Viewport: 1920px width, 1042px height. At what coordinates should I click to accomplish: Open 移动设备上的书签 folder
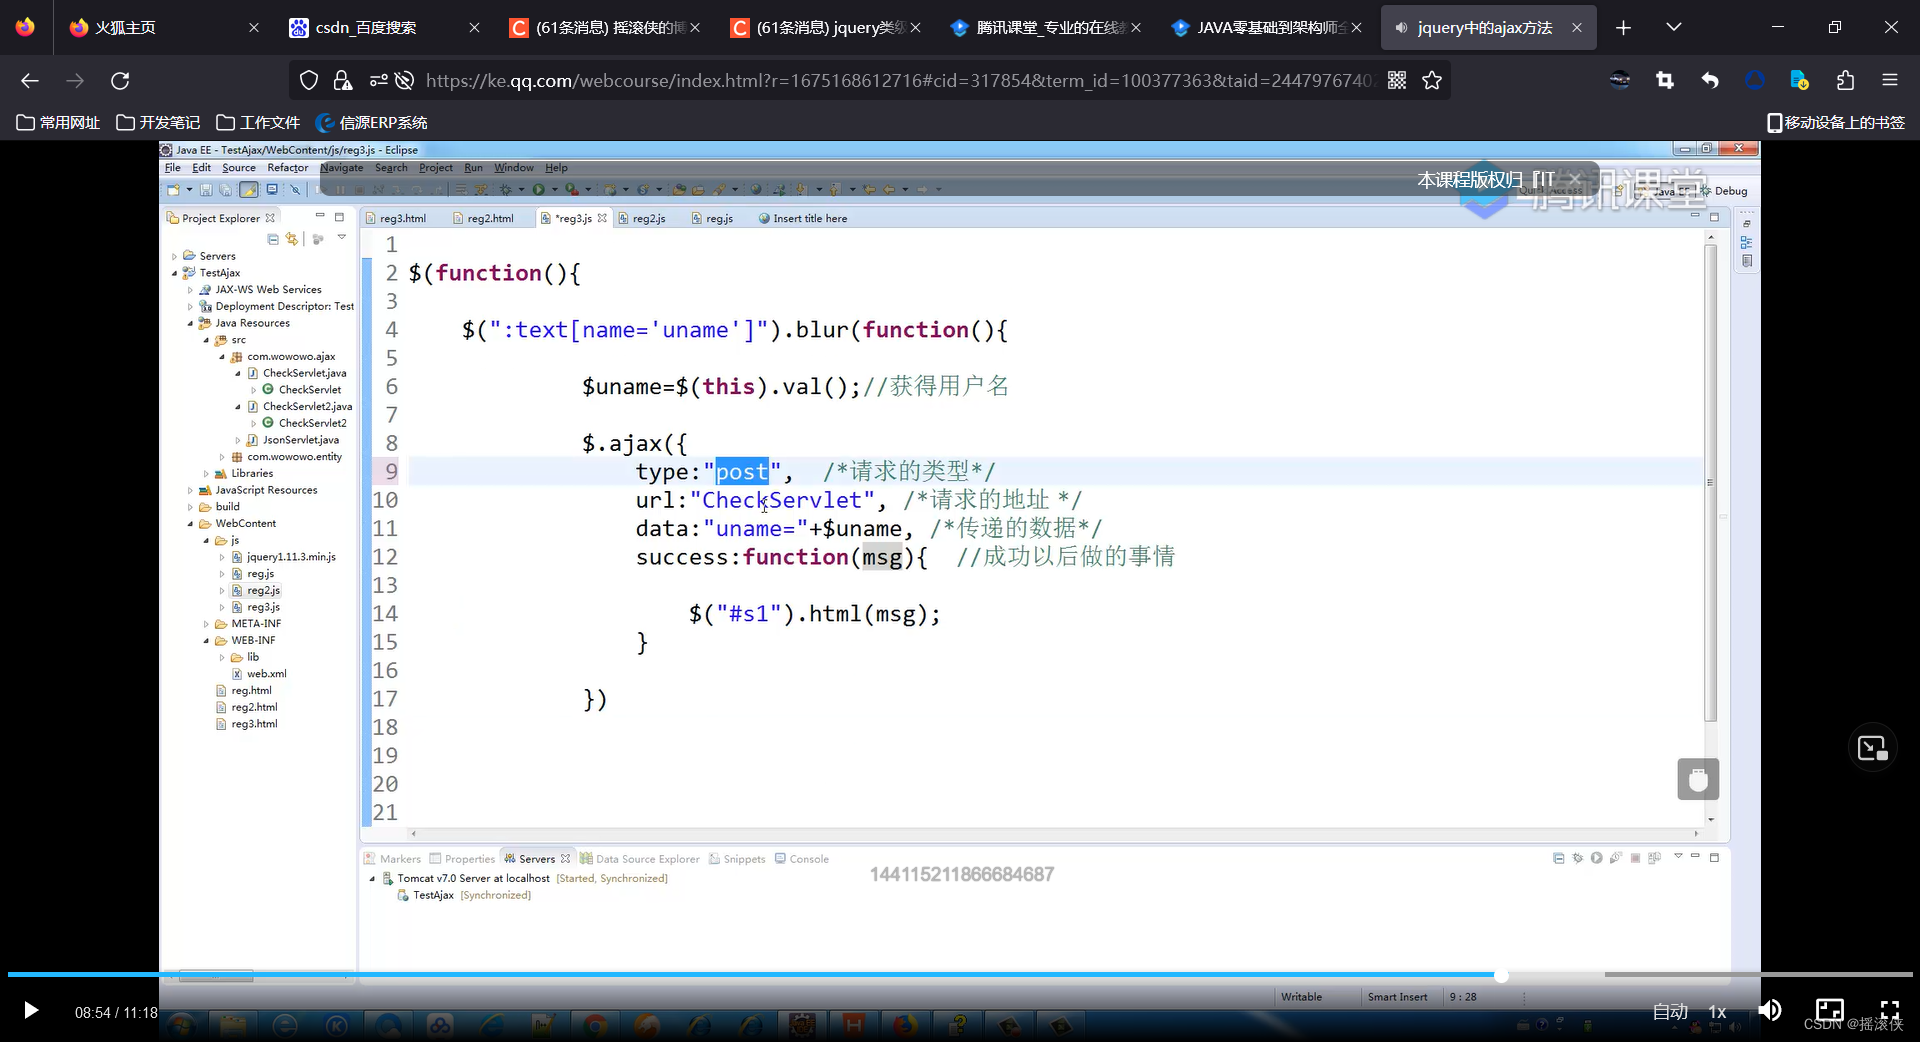pyautogui.click(x=1836, y=122)
